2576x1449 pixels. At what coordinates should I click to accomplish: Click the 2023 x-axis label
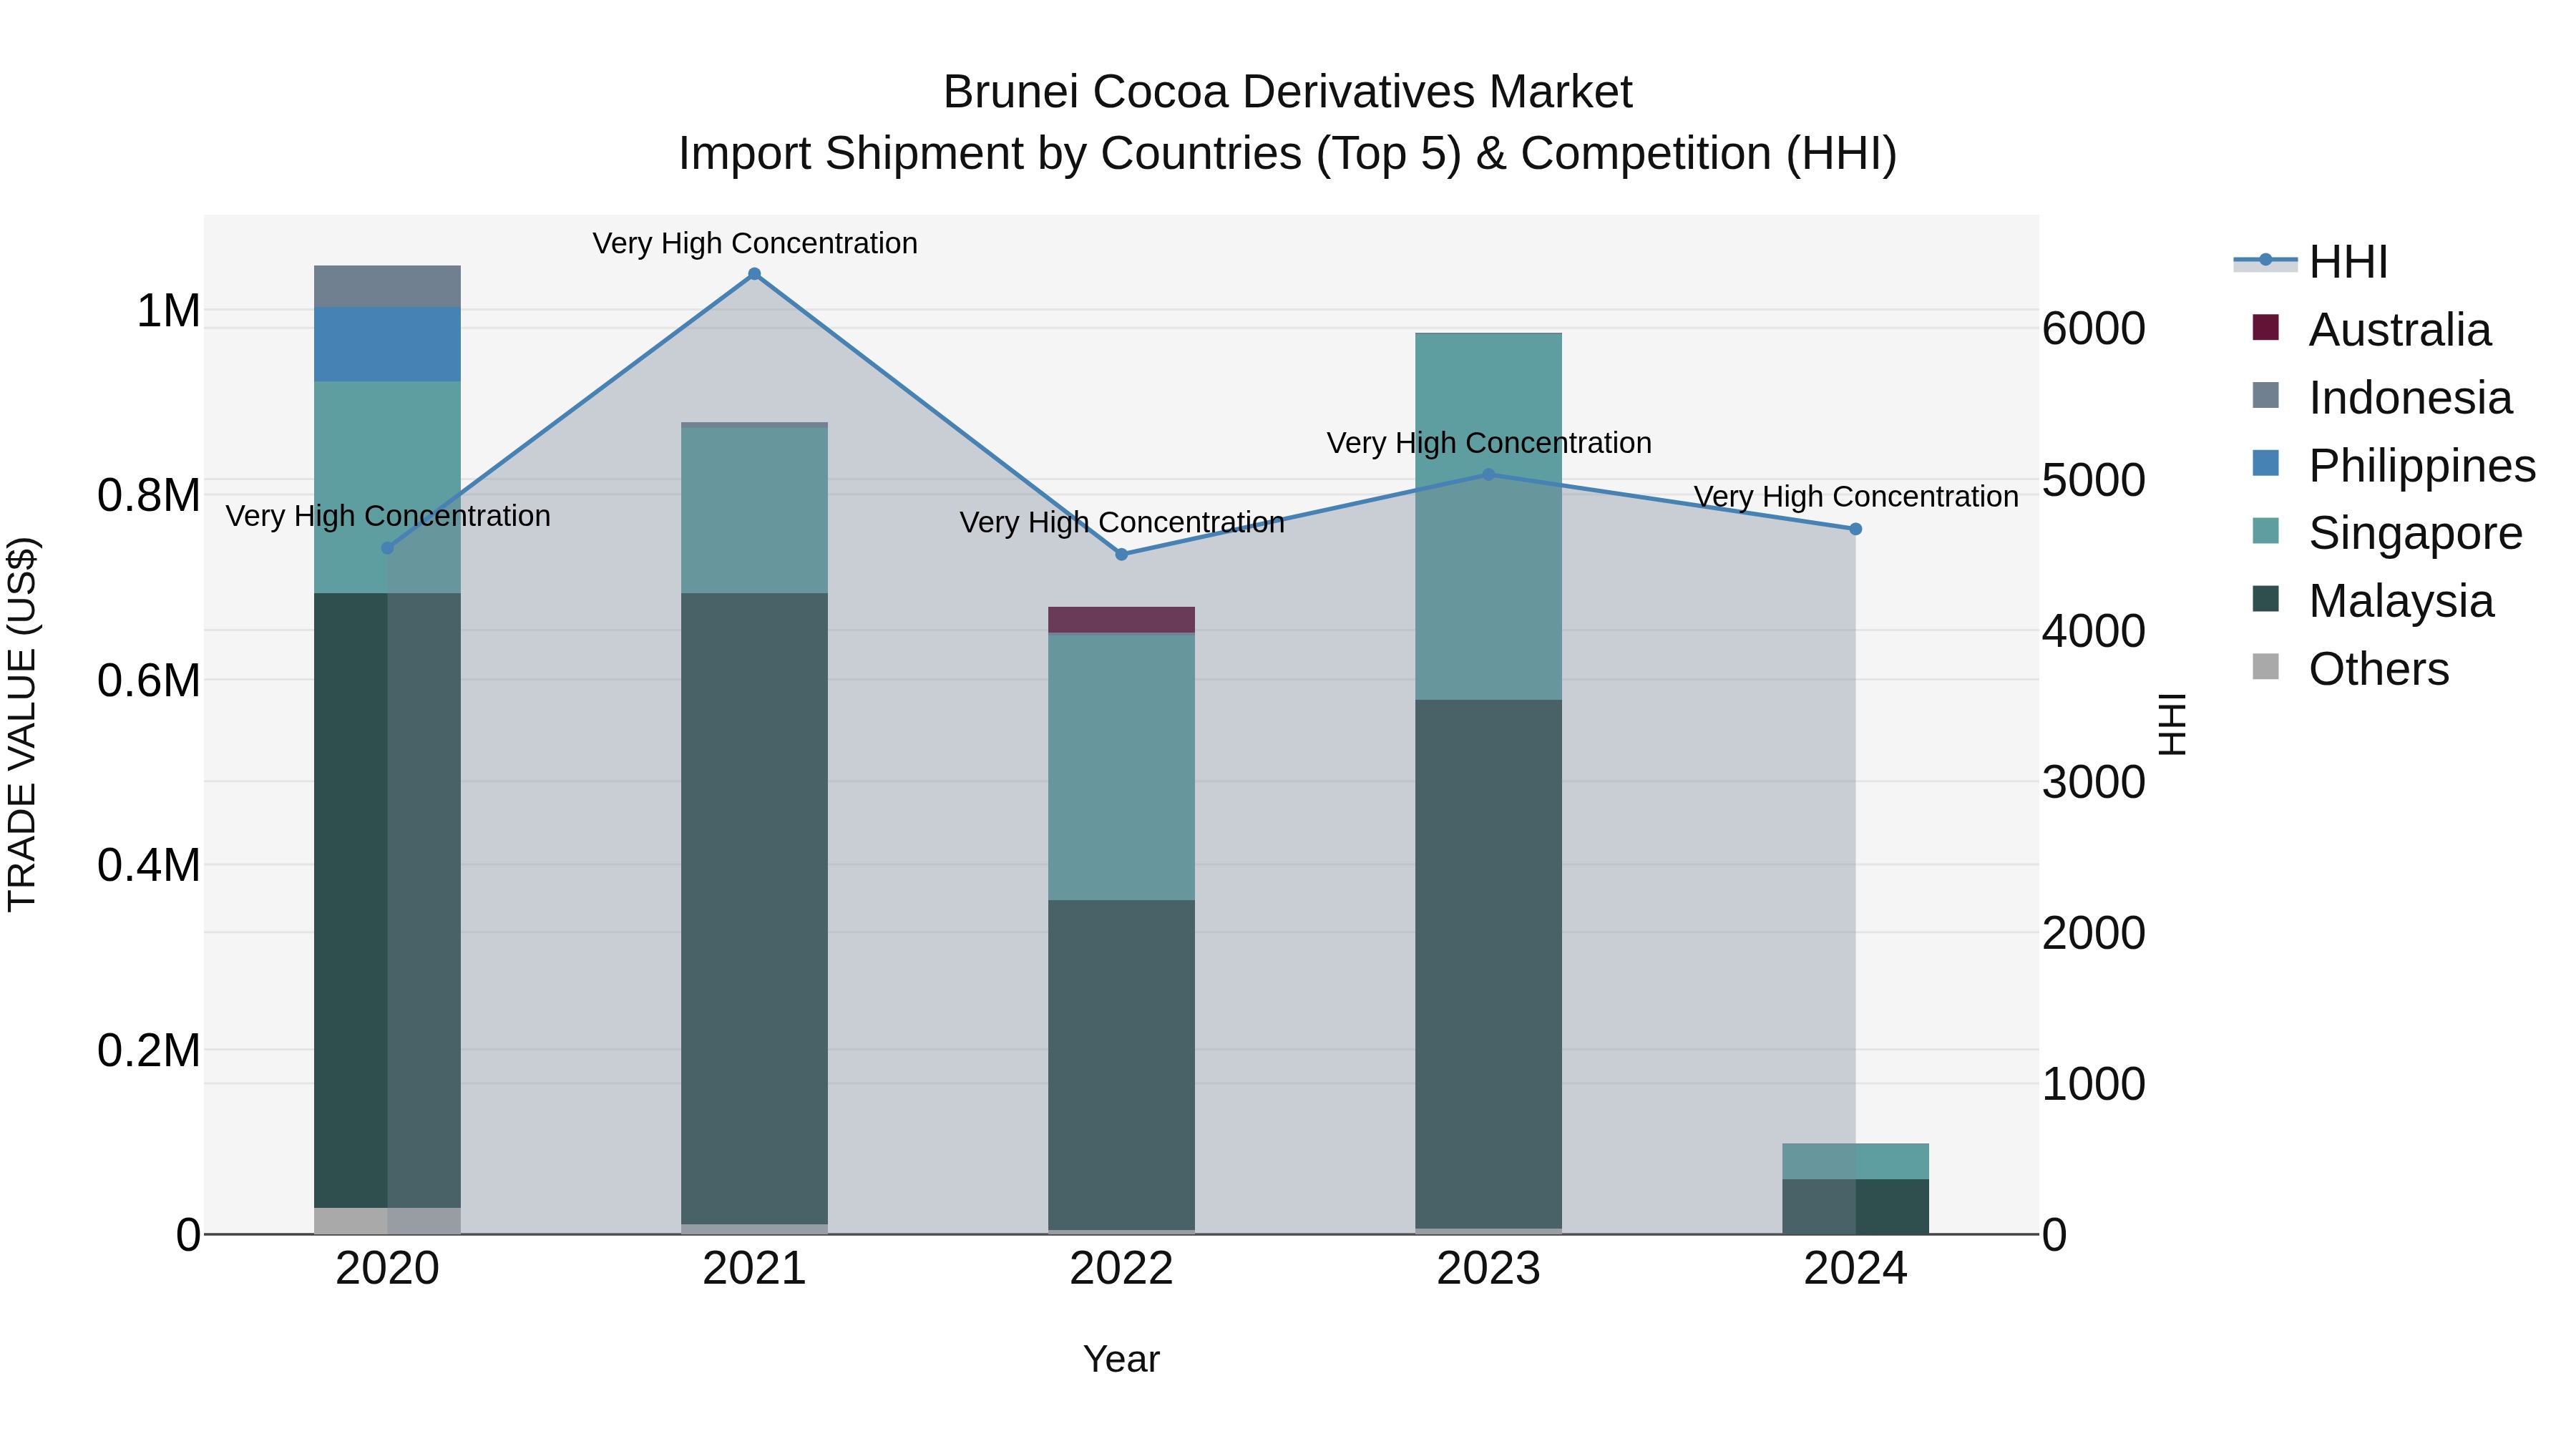1488,1269
